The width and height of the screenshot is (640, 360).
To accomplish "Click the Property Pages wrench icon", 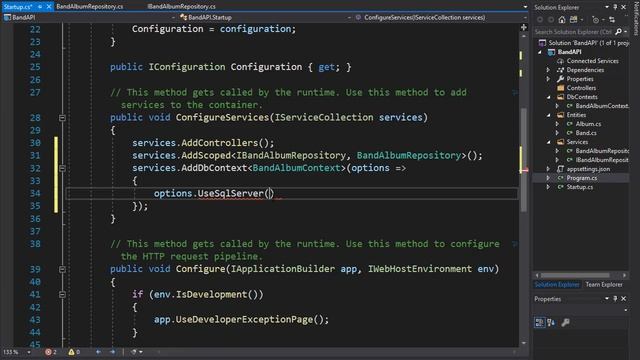I will coord(565,322).
